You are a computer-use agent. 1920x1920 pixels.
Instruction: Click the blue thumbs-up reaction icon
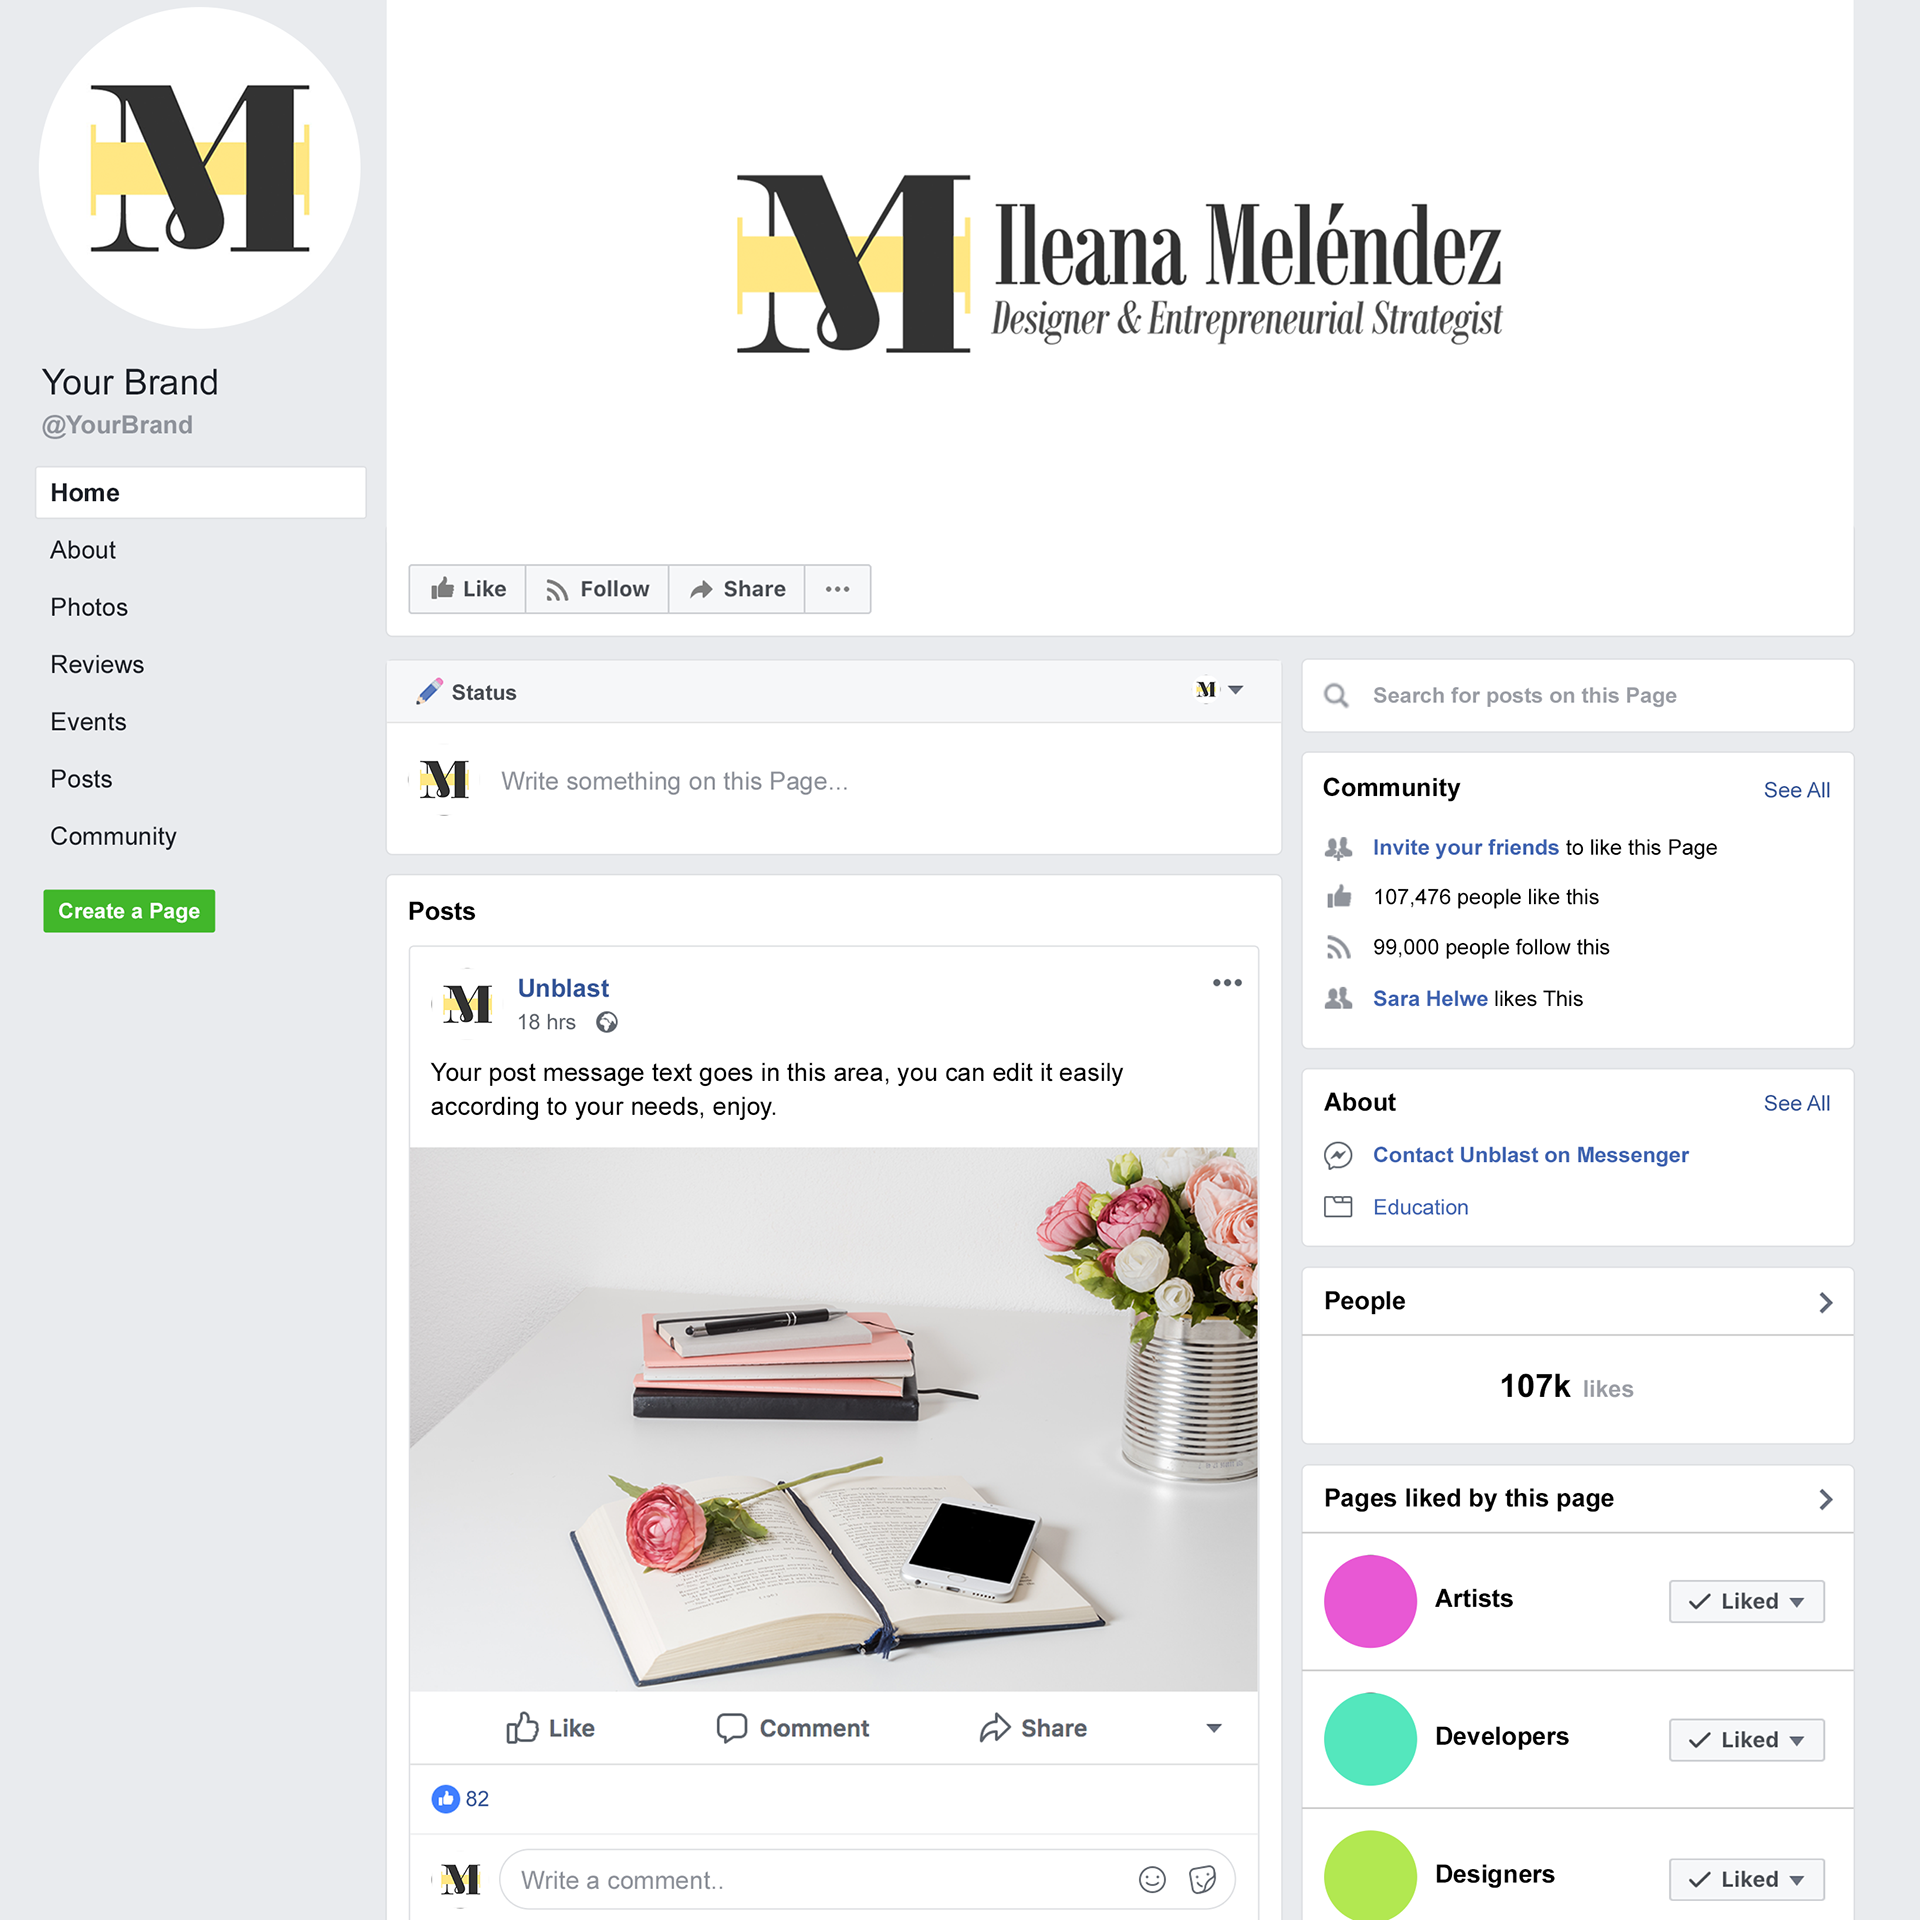click(x=445, y=1799)
